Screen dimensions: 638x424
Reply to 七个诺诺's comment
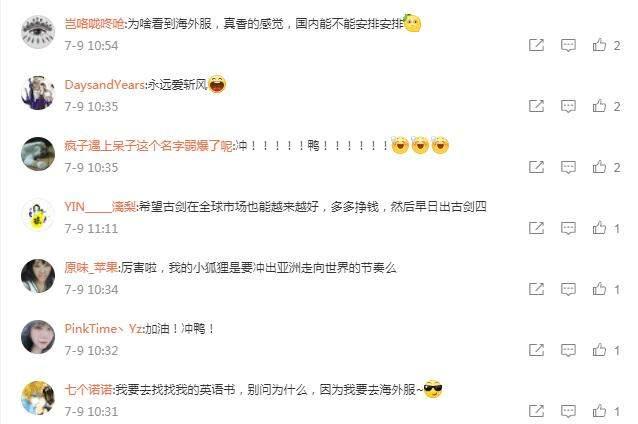568,411
